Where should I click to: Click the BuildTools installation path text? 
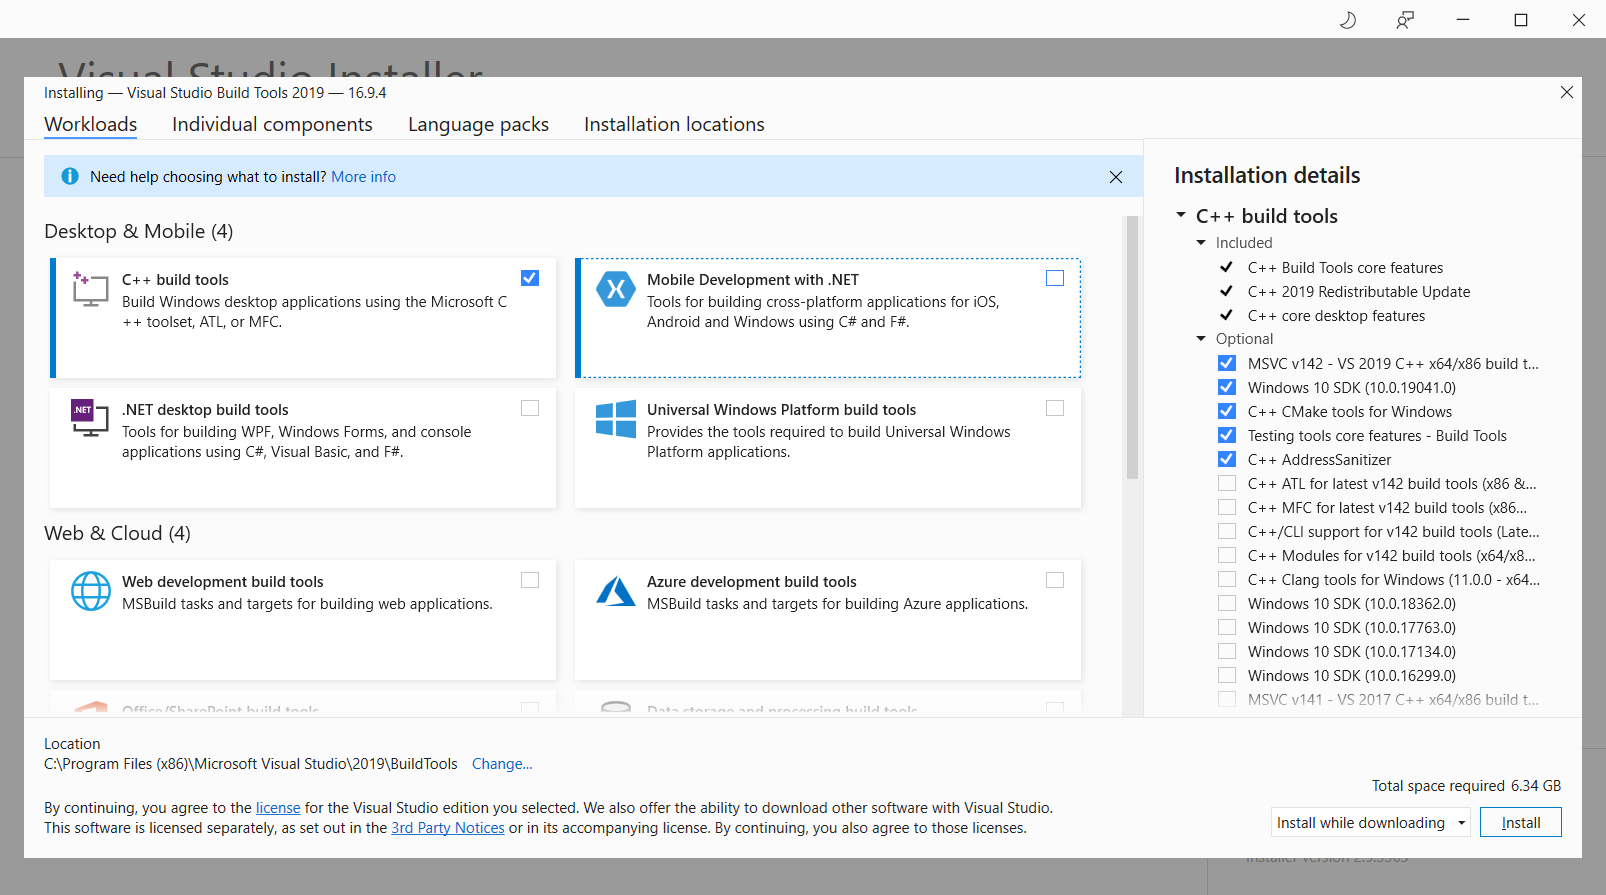[x=251, y=763]
